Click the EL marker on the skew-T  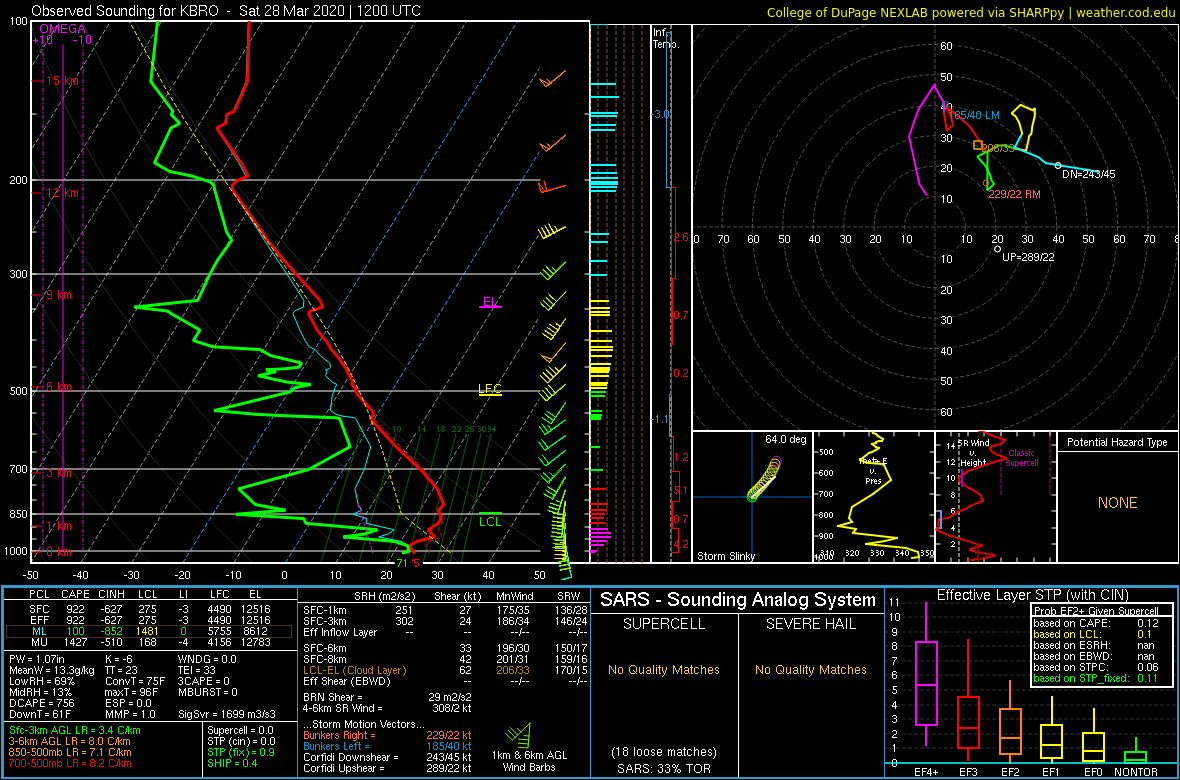(x=491, y=303)
